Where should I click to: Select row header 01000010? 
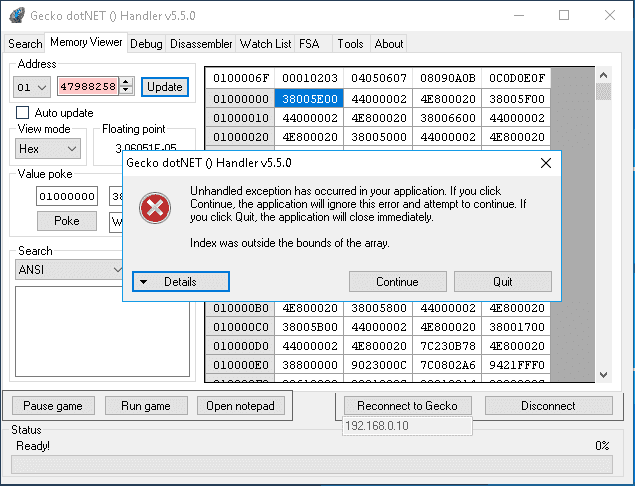pos(241,117)
